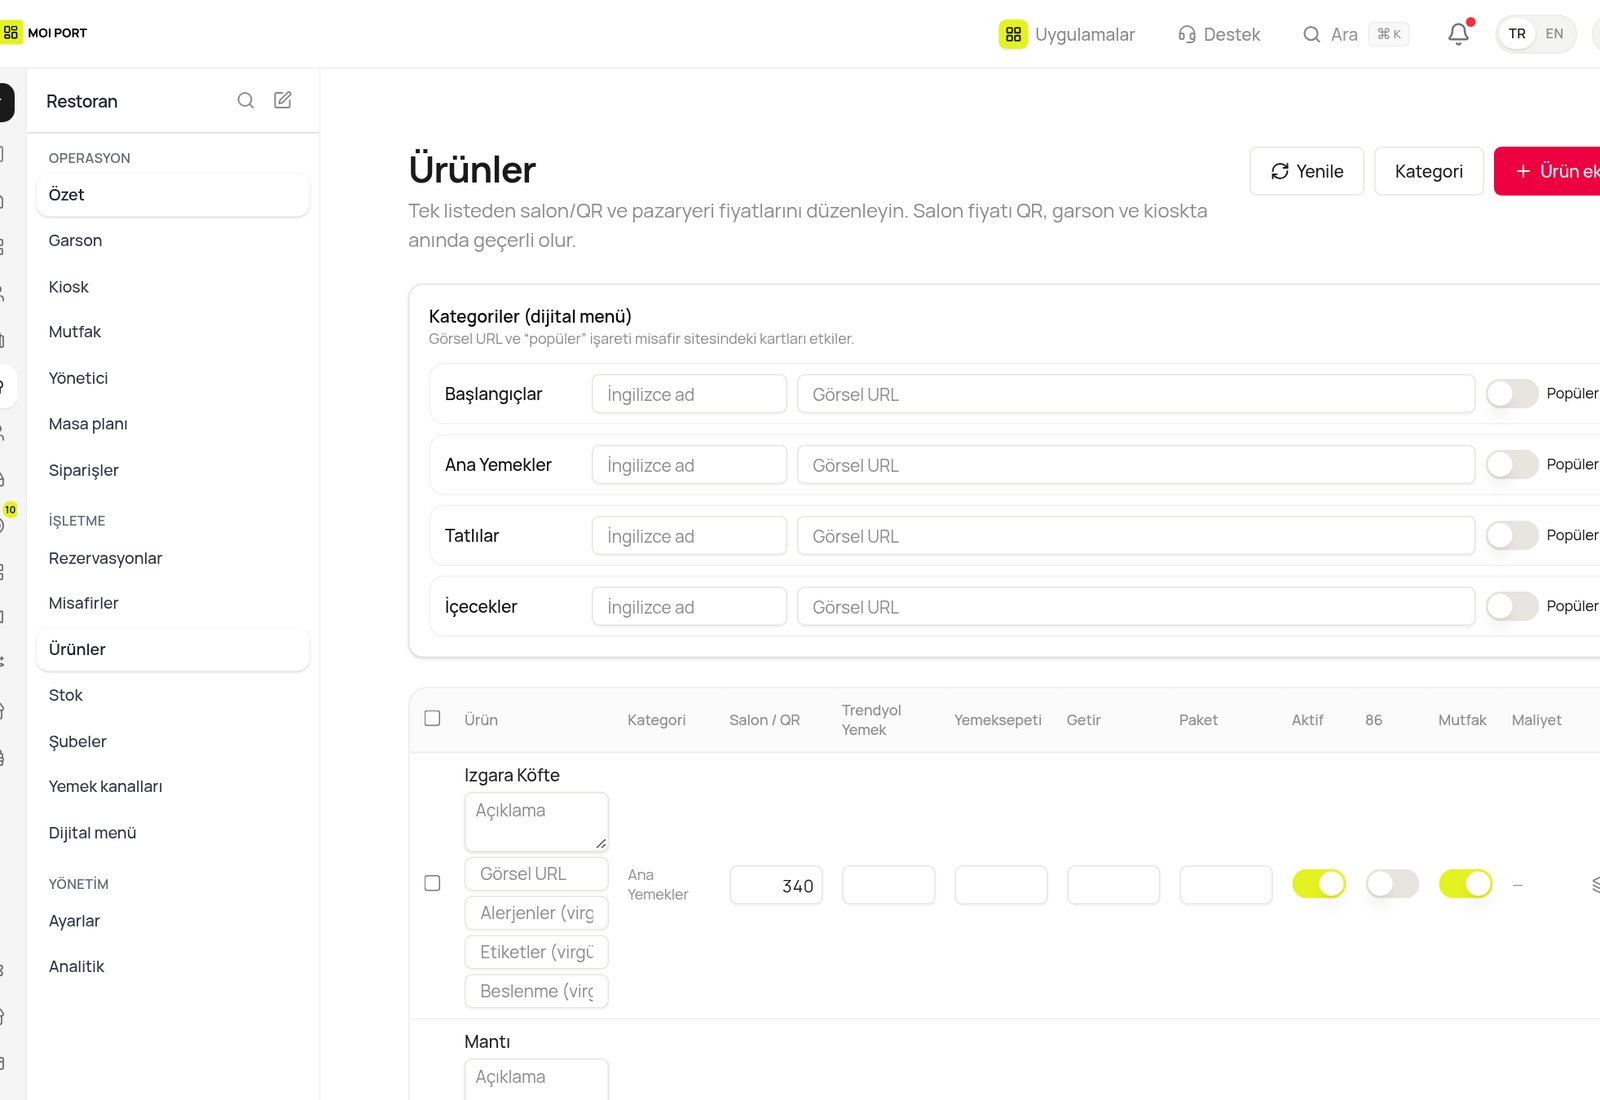Go to Masa planı page
This screenshot has width=1600, height=1100.
pyautogui.click(x=173, y=424)
